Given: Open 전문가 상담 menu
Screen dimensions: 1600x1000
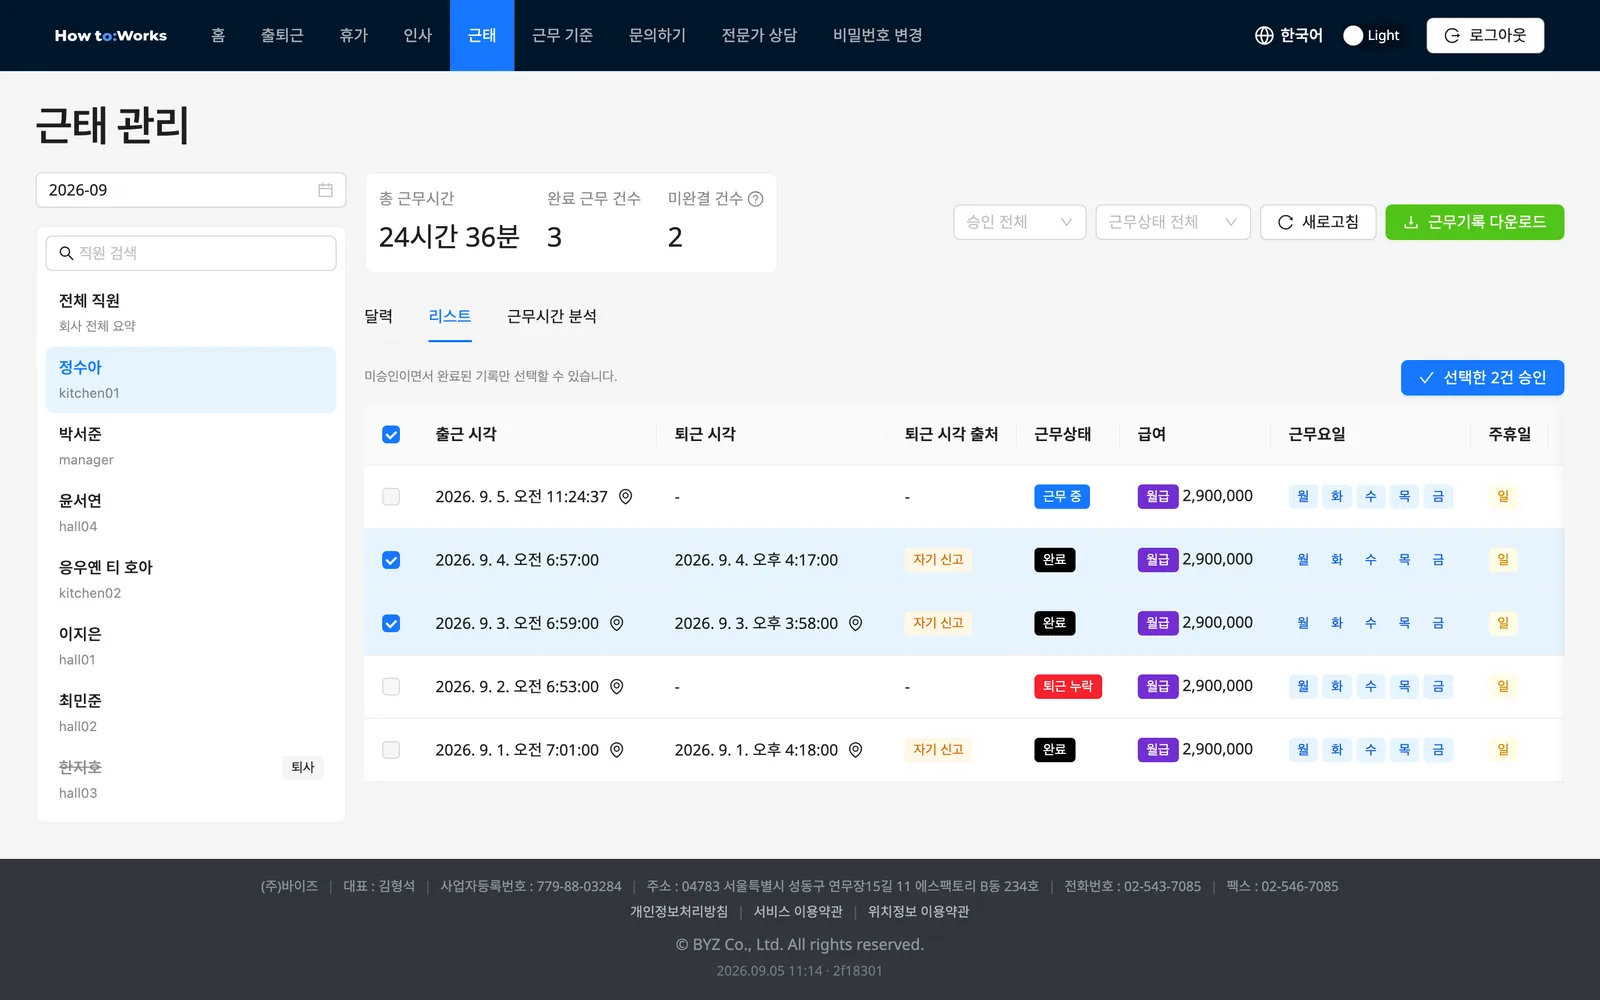Looking at the screenshot, I should click(759, 35).
